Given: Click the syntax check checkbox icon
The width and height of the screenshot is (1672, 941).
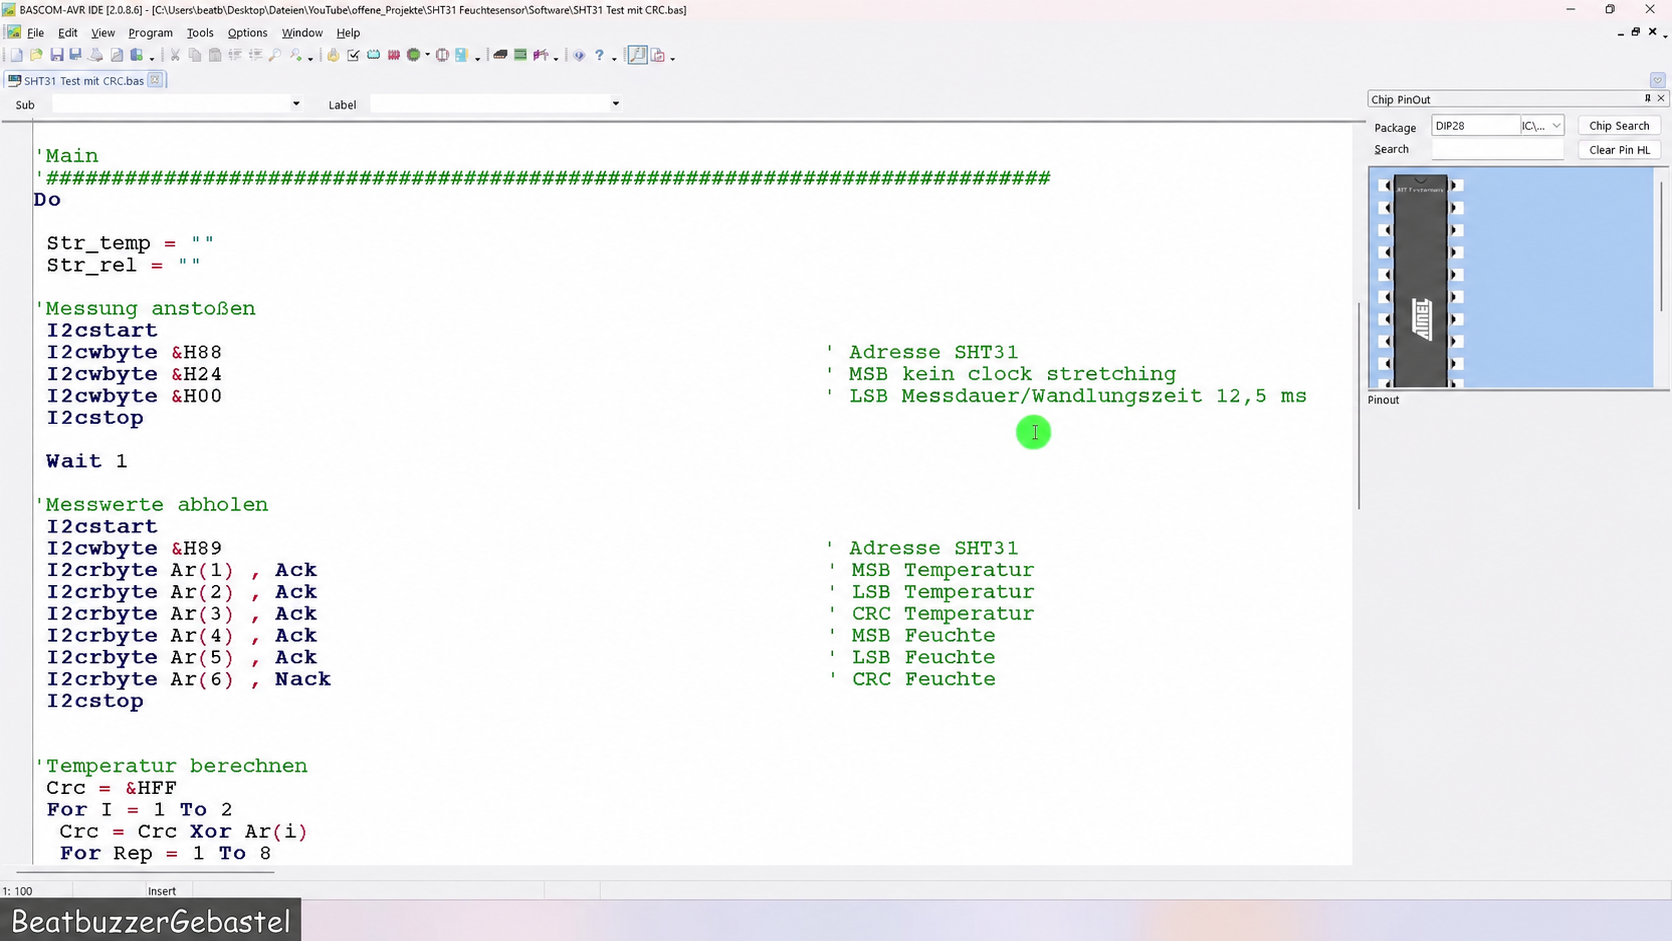Looking at the screenshot, I should 354,55.
